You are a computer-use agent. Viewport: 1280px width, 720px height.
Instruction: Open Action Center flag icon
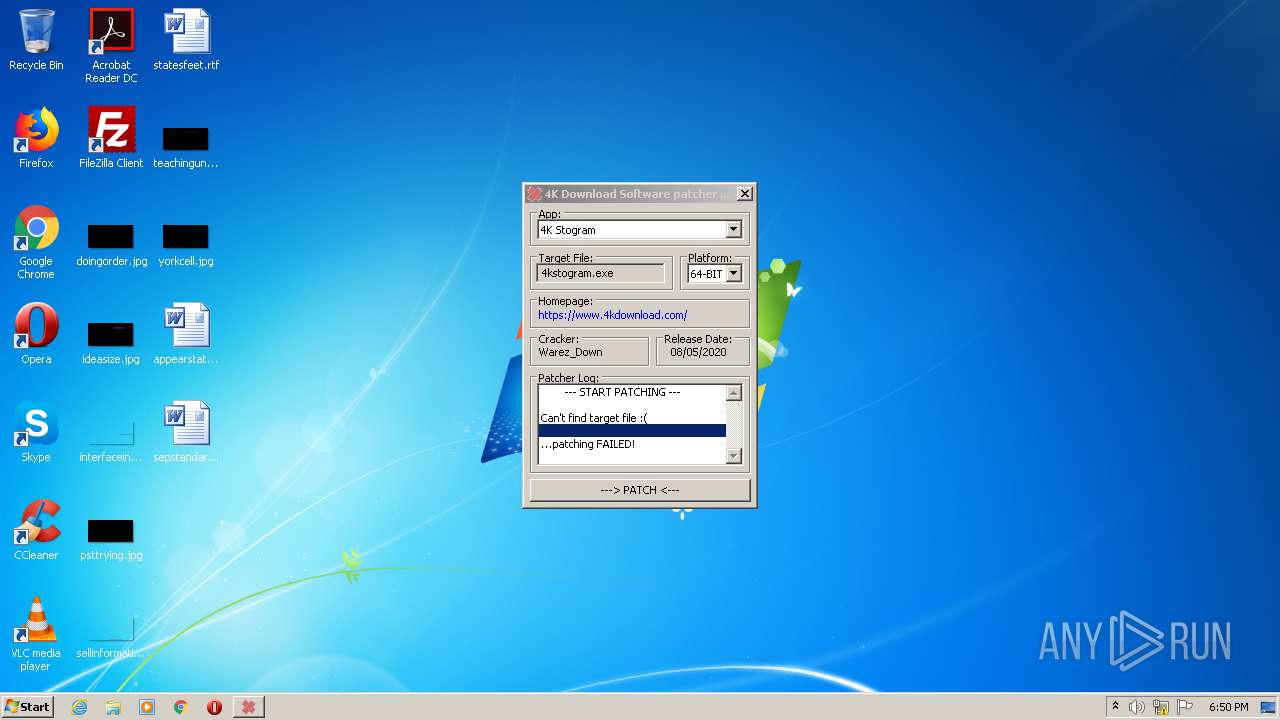point(1185,707)
